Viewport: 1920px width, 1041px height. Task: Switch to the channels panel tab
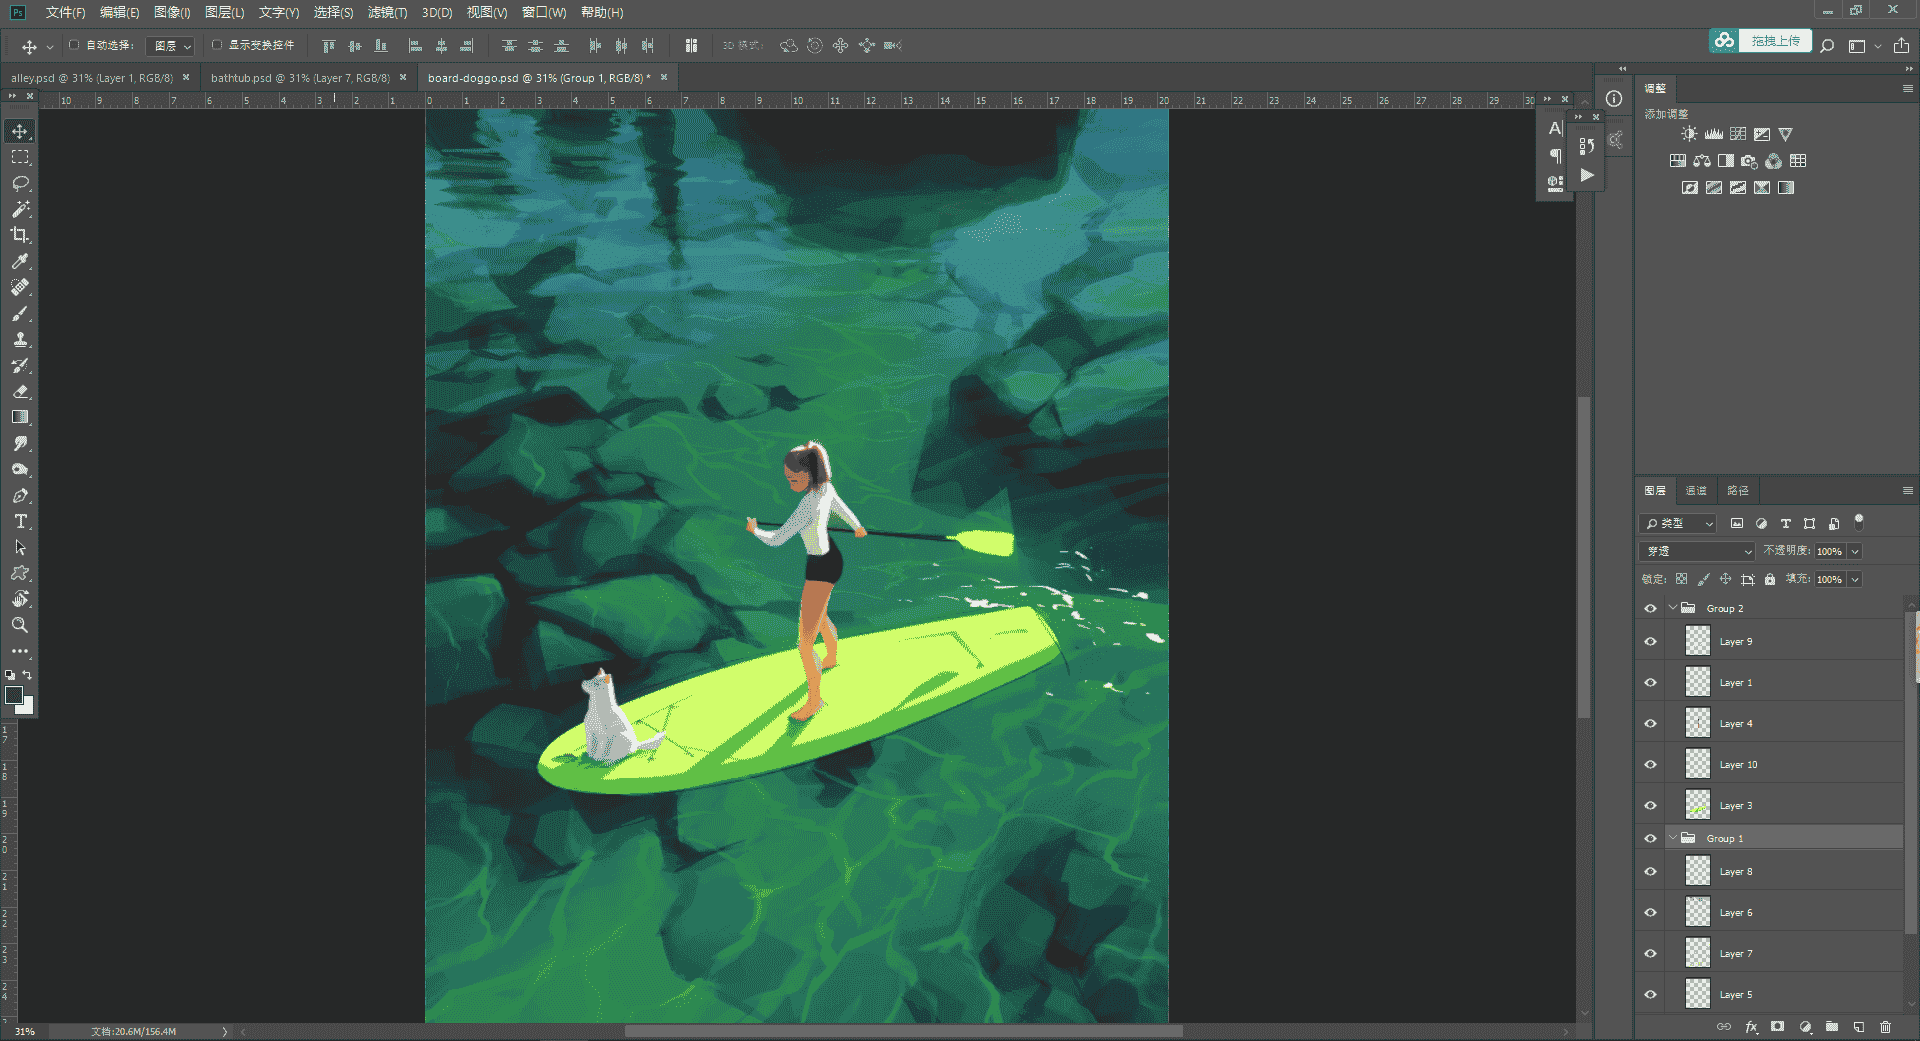pyautogui.click(x=1696, y=490)
